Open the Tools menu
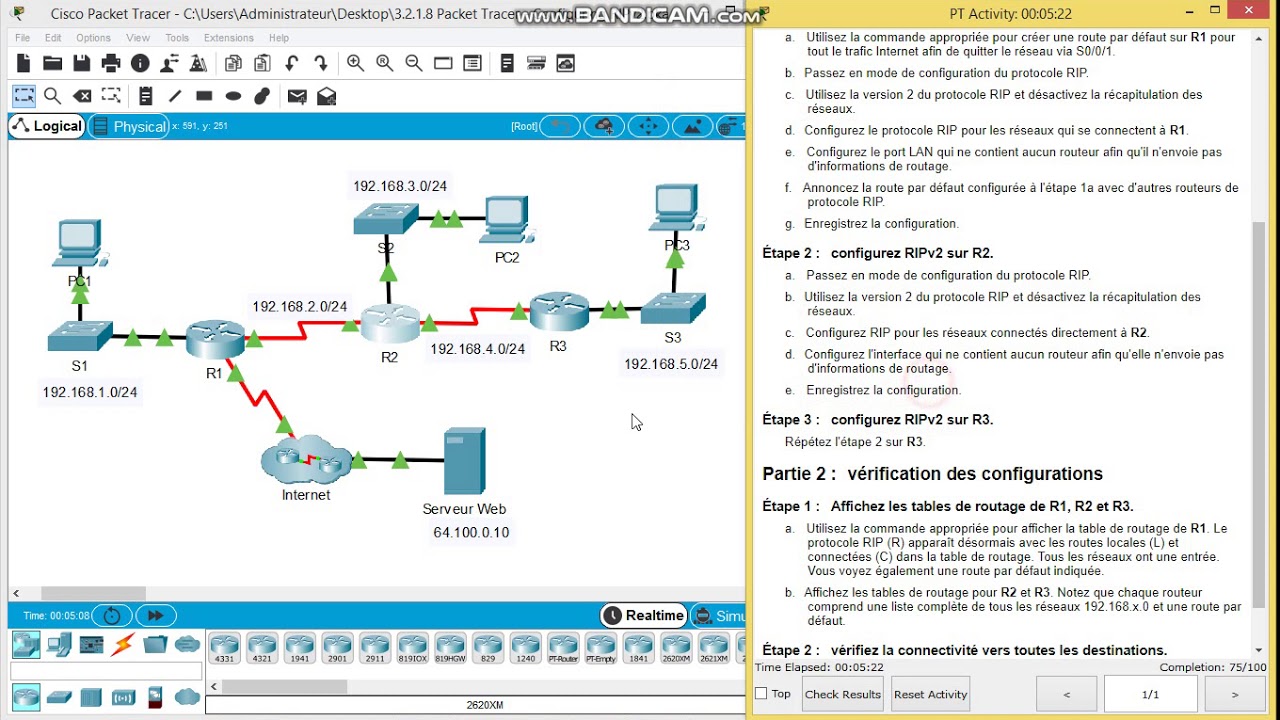This screenshot has width=1280, height=720. 177,38
